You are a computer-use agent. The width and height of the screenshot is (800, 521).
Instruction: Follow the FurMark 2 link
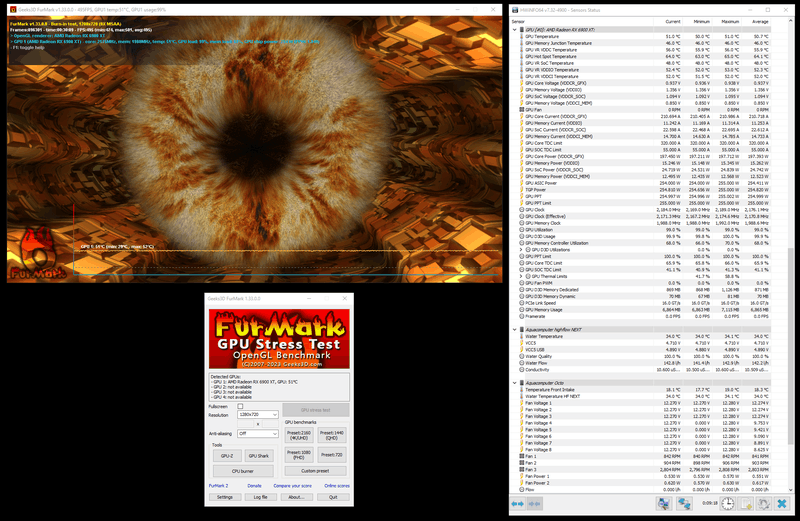tap(218, 486)
